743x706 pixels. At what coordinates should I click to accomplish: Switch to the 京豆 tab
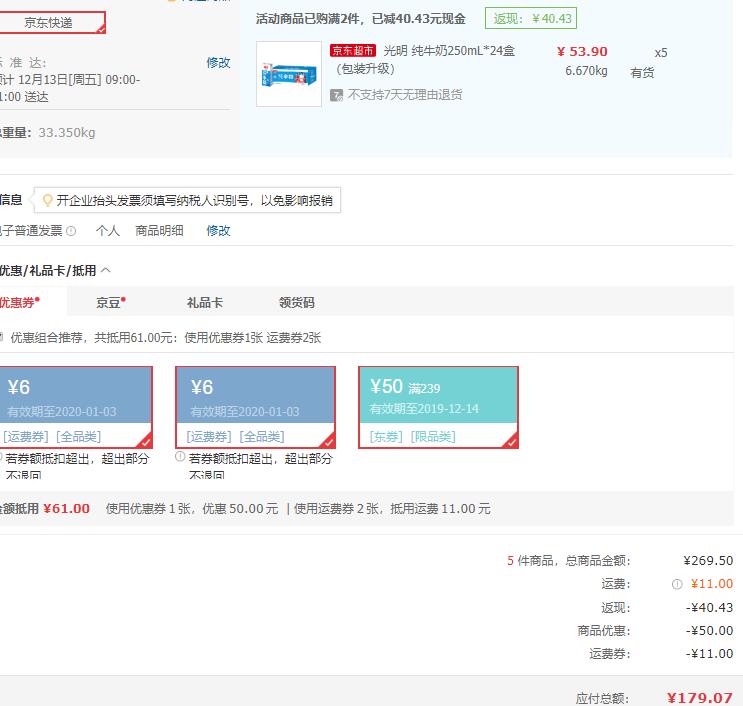coord(110,302)
